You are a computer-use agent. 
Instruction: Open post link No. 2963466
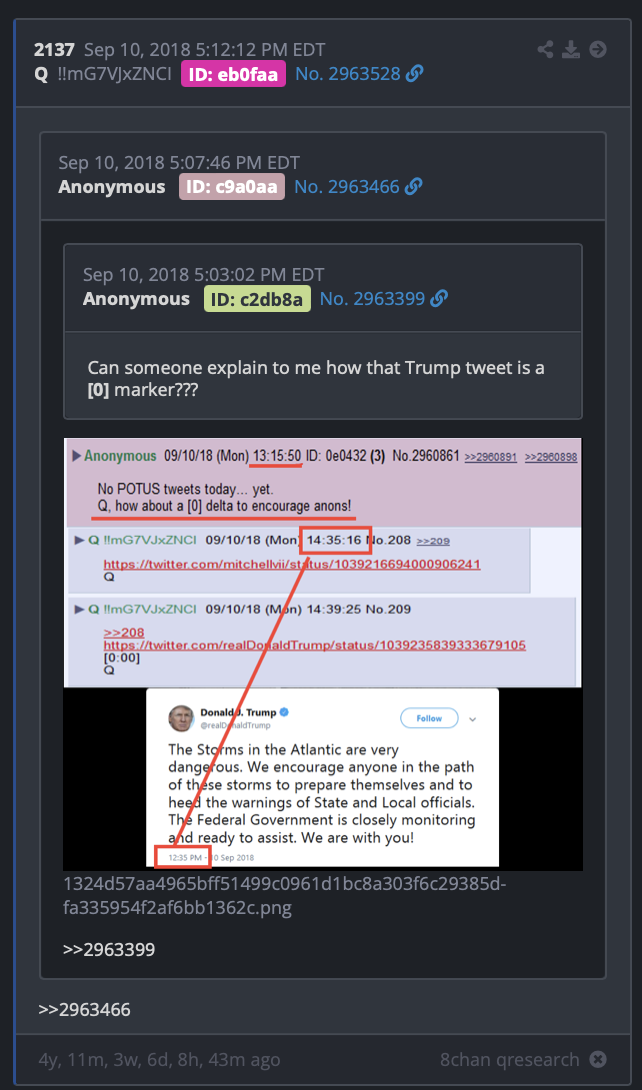pos(347,186)
